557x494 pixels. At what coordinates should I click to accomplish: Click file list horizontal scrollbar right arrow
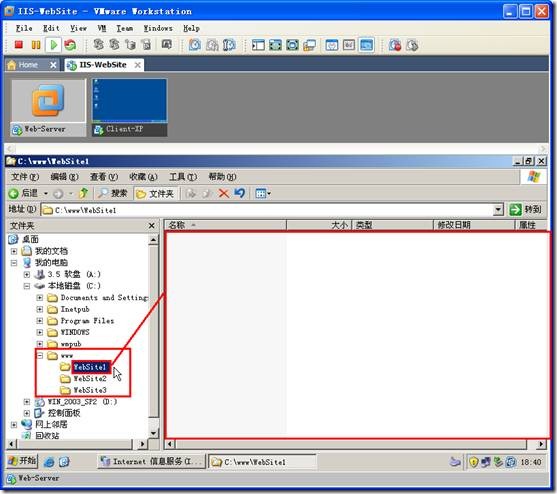(x=541, y=444)
